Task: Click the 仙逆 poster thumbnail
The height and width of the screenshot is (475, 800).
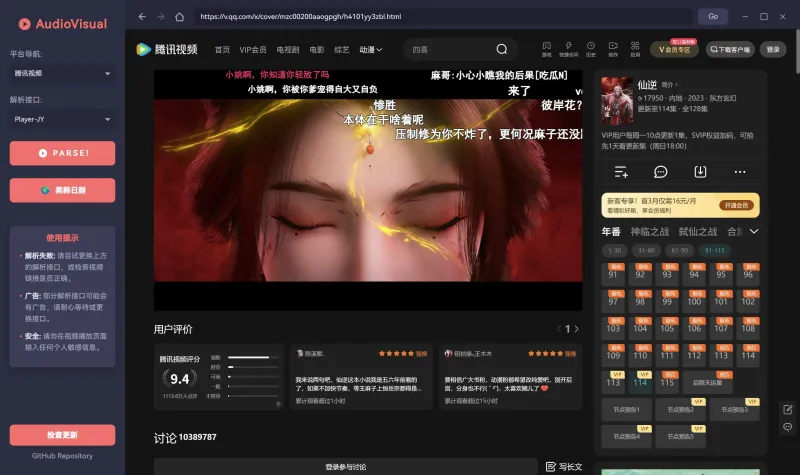Action: 617,101
